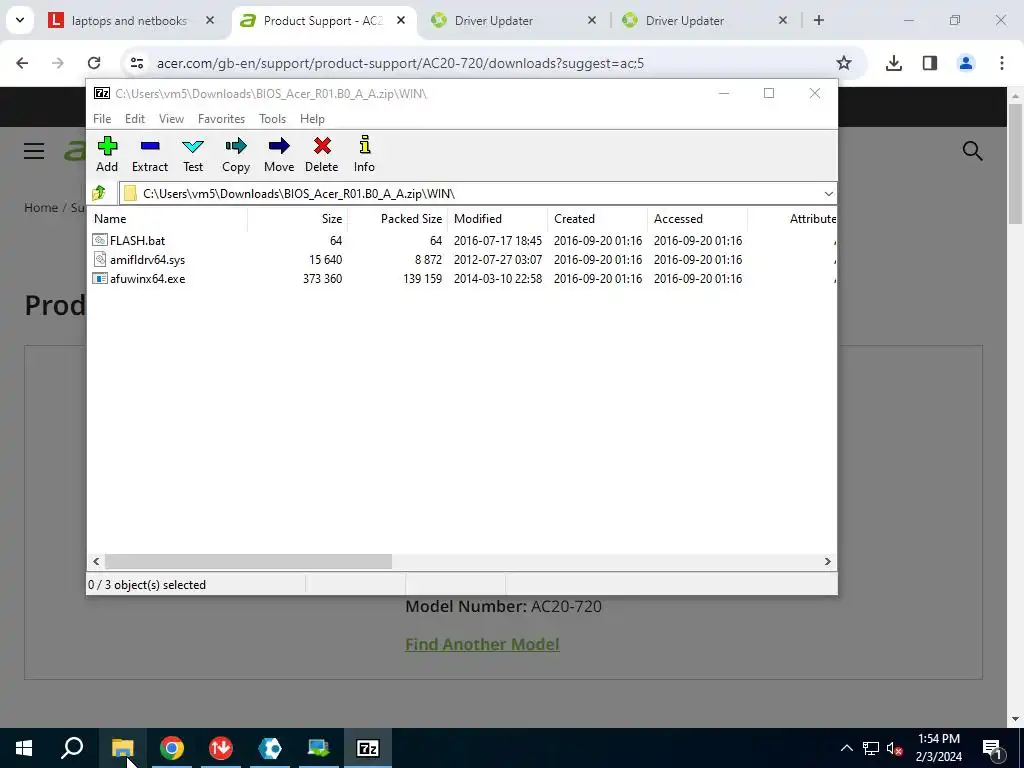The height and width of the screenshot is (768, 1024).
Task: Open the Chrome profile avatar
Action: coord(966,63)
